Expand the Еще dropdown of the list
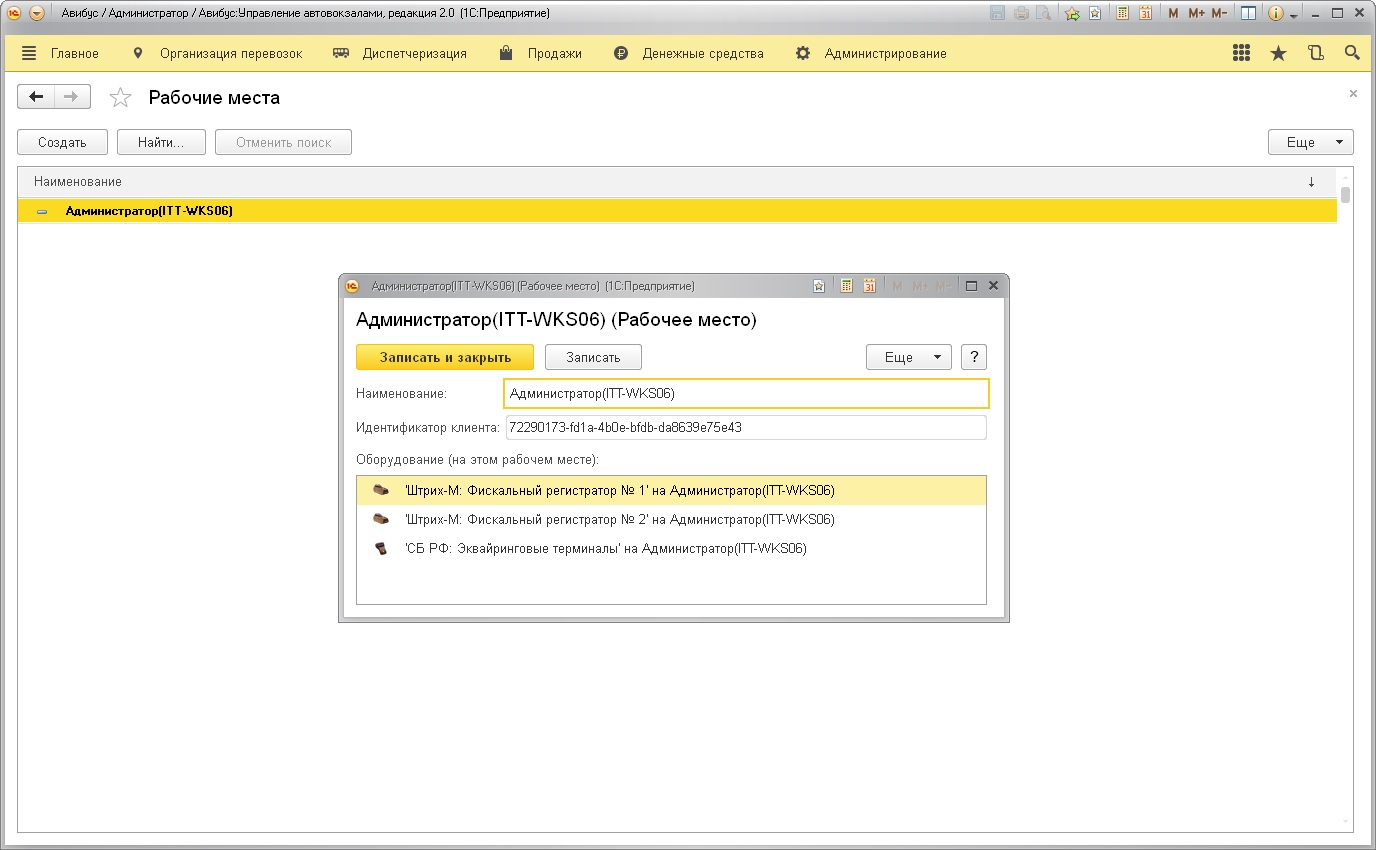1376x850 pixels. coord(1310,142)
